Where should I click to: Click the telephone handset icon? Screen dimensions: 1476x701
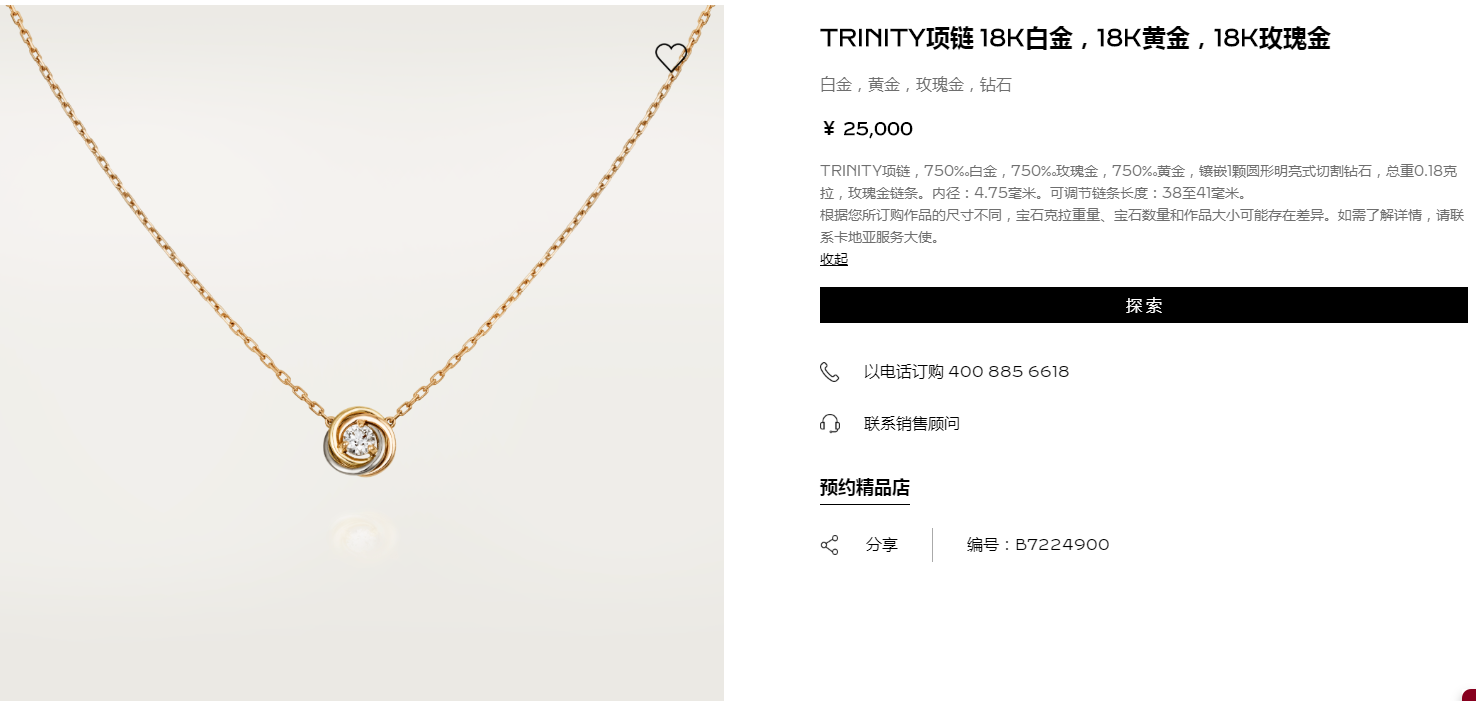(829, 372)
